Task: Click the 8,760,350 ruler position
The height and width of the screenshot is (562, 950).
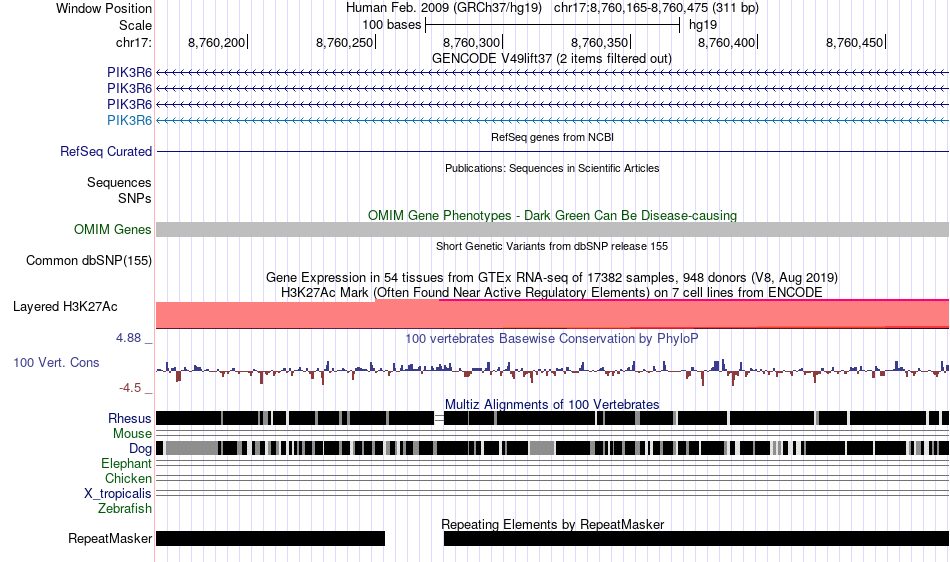Action: [x=600, y=42]
